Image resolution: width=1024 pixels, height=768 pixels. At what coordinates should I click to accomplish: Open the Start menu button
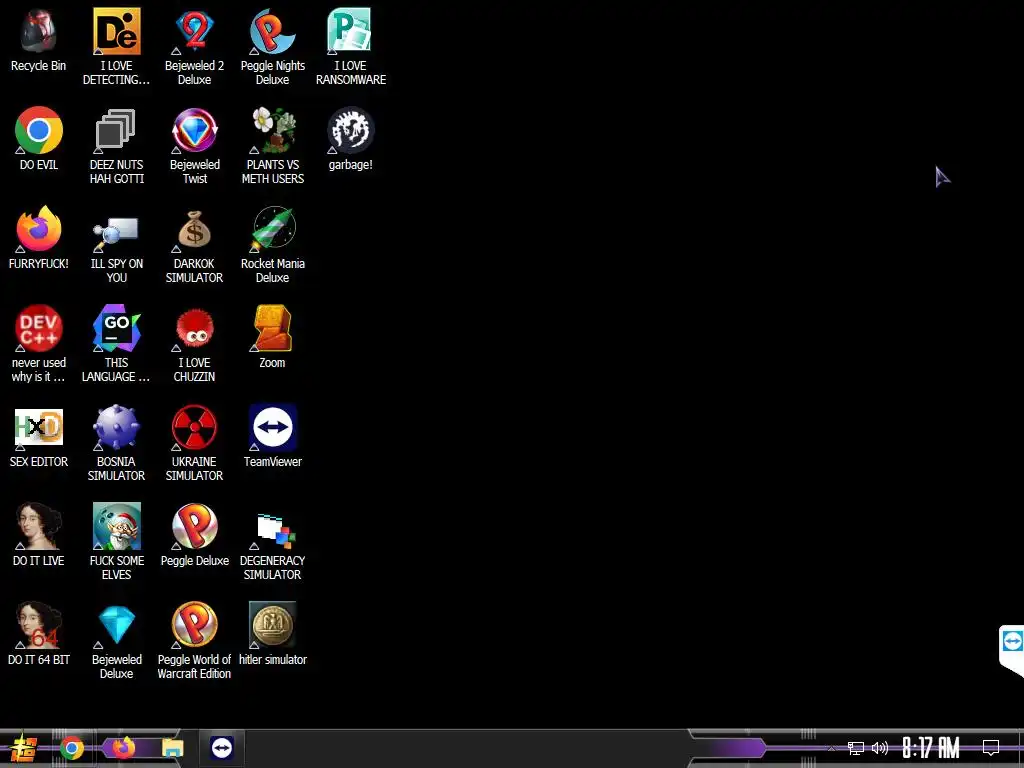(x=24, y=748)
